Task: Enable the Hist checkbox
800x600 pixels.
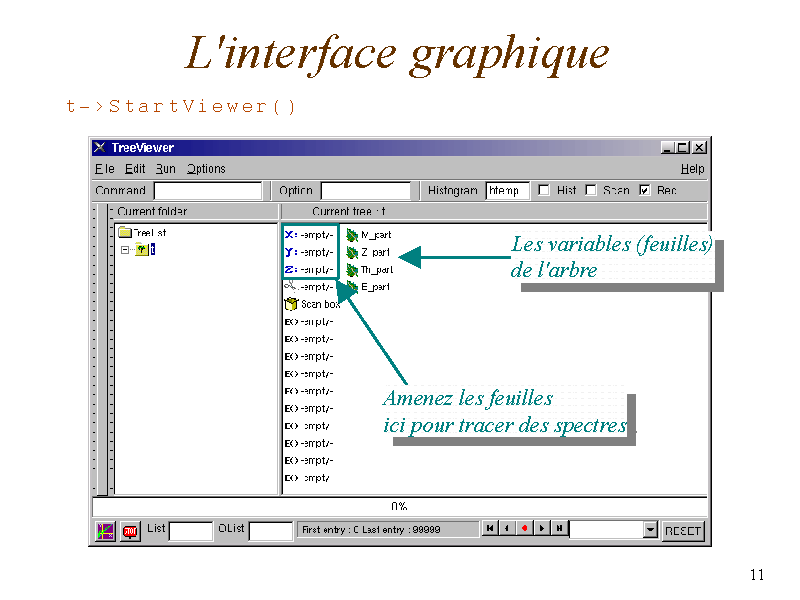Action: coord(544,190)
